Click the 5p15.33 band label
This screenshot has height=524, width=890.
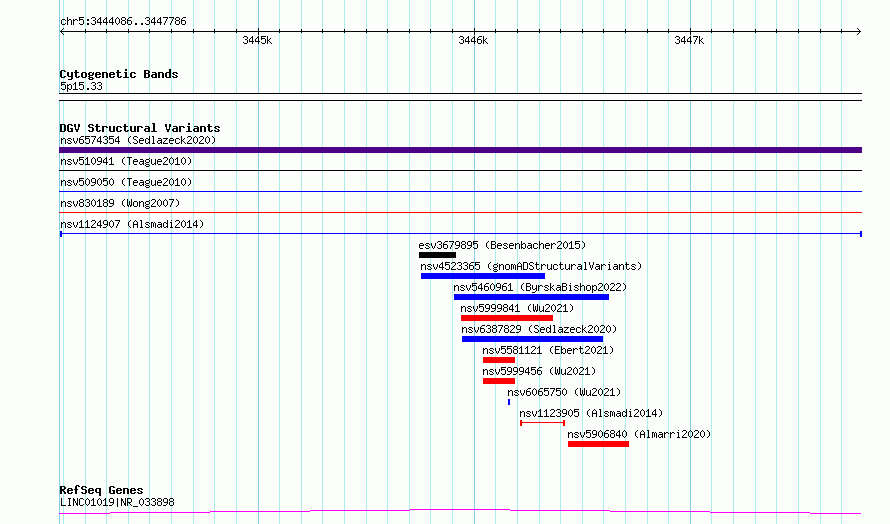tap(81, 86)
